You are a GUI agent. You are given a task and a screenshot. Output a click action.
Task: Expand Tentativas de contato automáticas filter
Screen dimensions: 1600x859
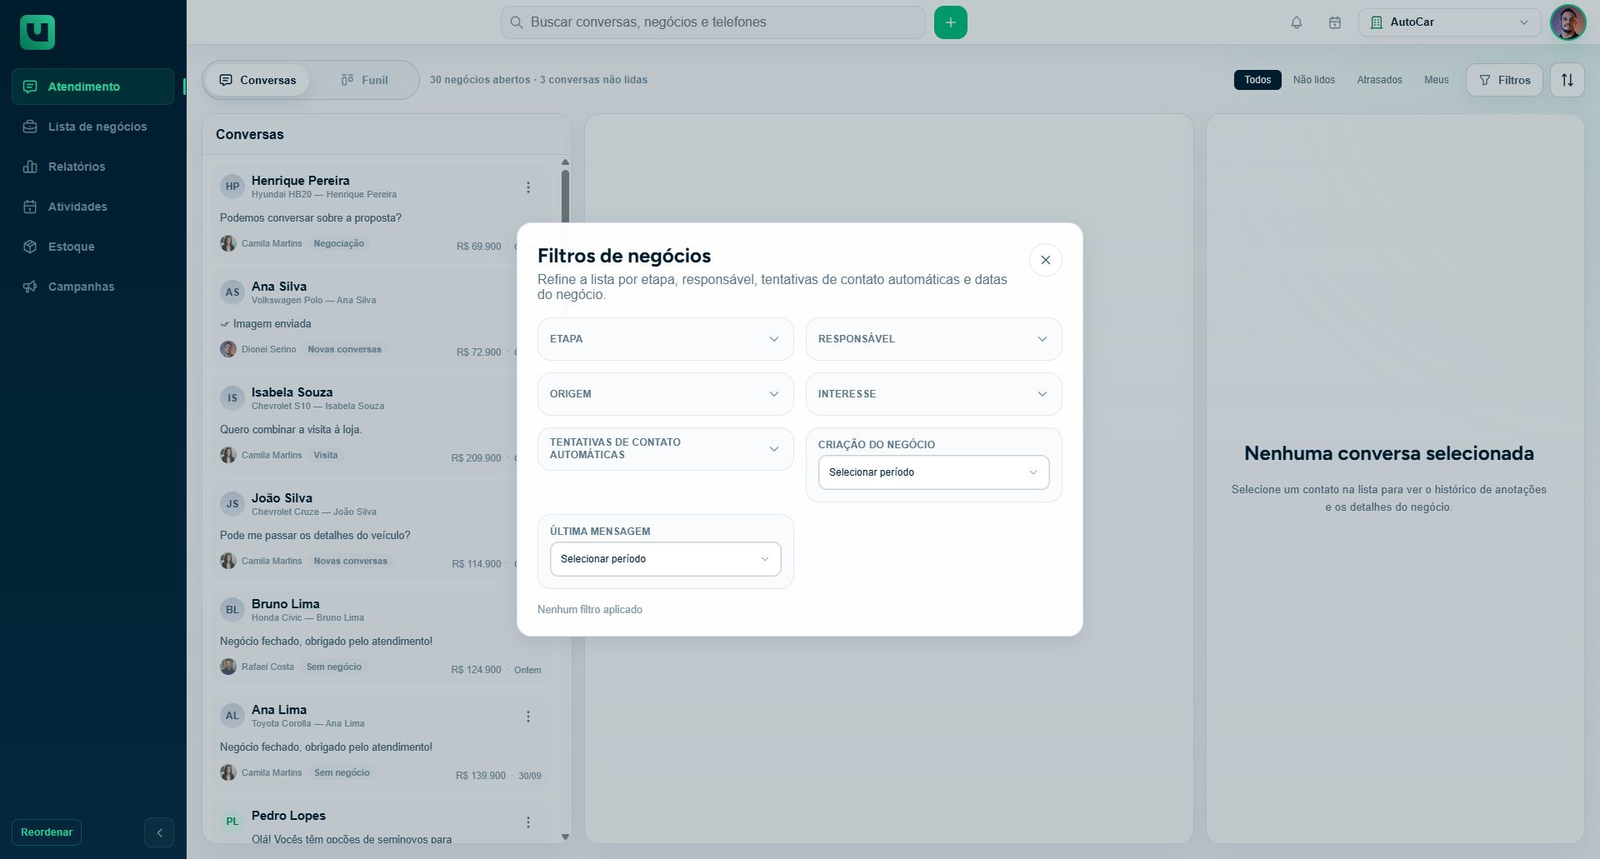pos(665,449)
